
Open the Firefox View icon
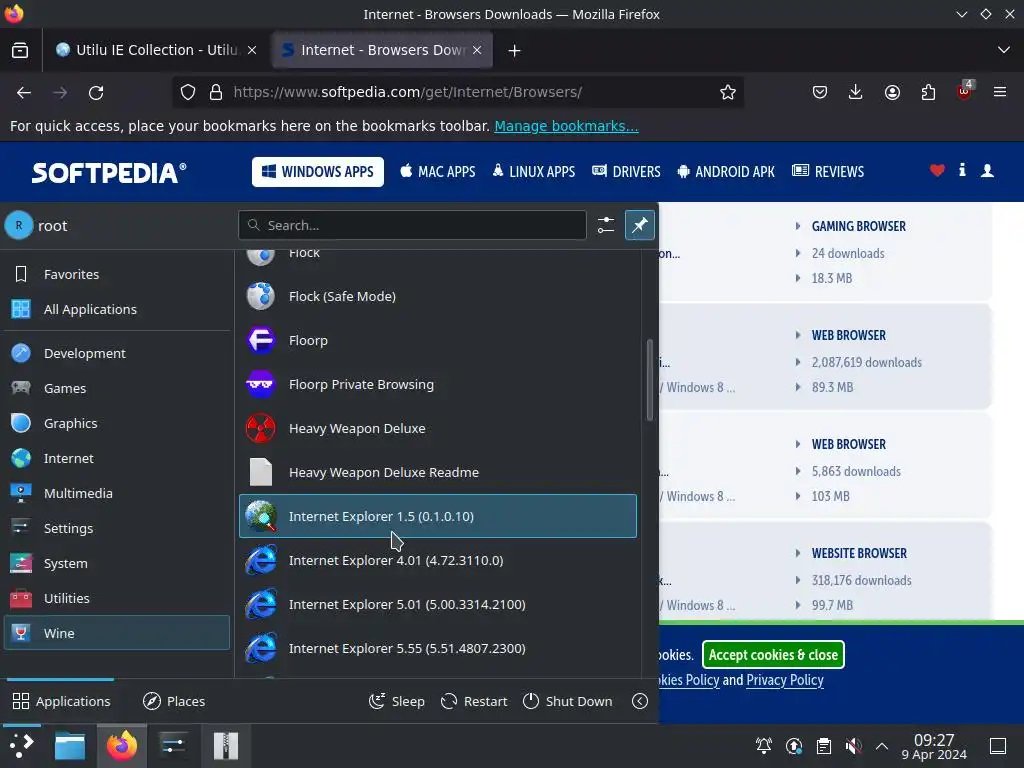[20, 50]
